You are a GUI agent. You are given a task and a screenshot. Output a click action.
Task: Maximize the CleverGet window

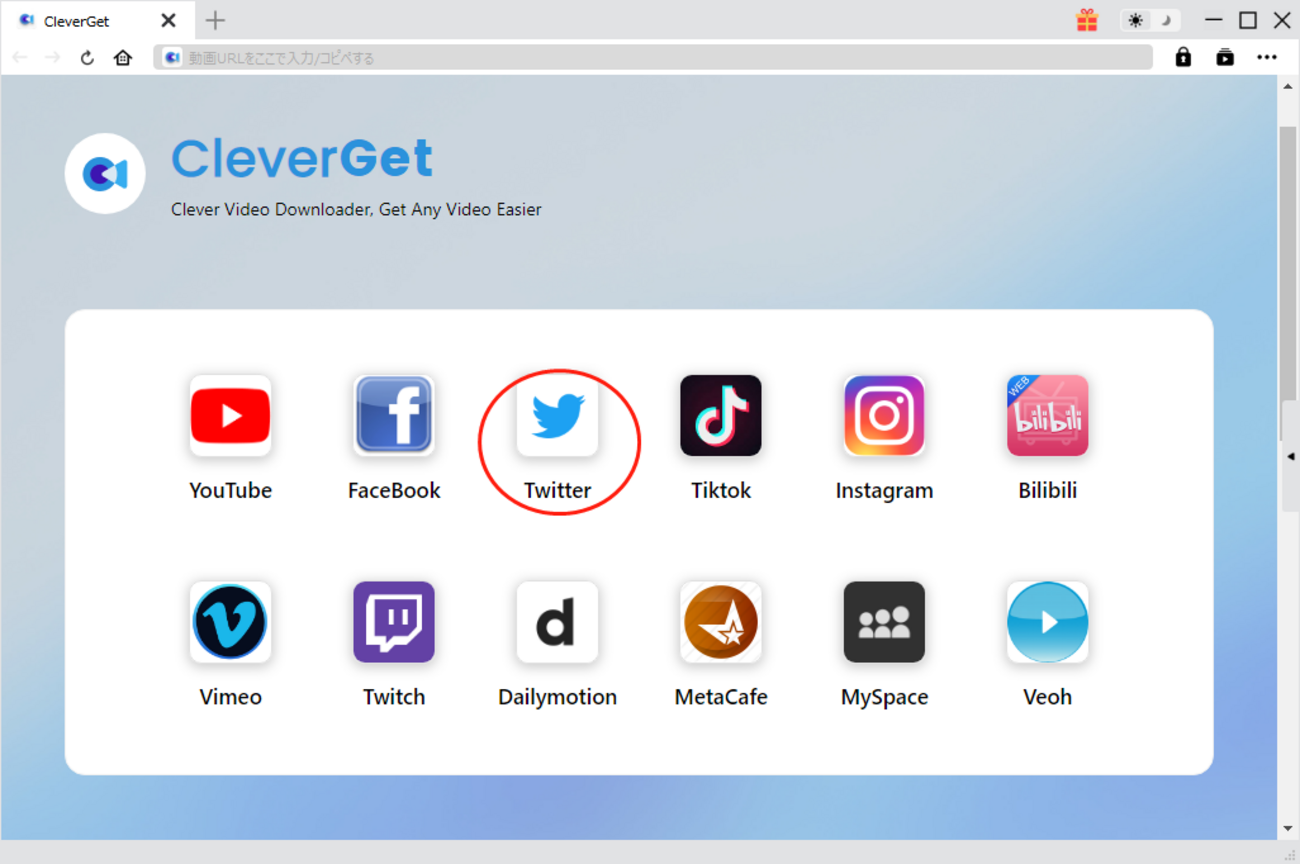[1248, 20]
